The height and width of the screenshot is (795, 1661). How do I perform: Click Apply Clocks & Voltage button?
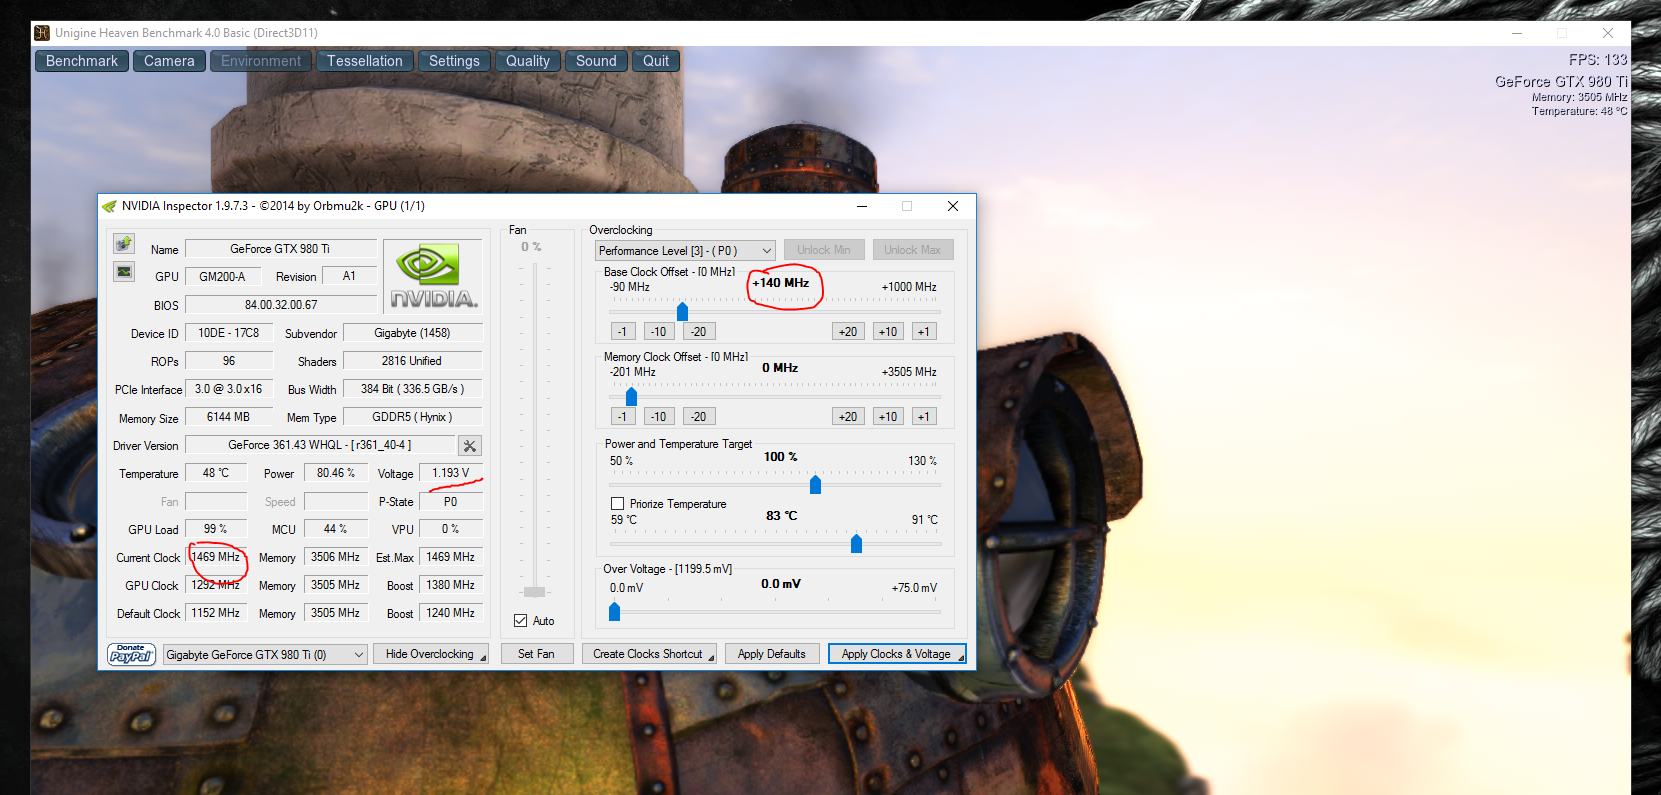(897, 654)
